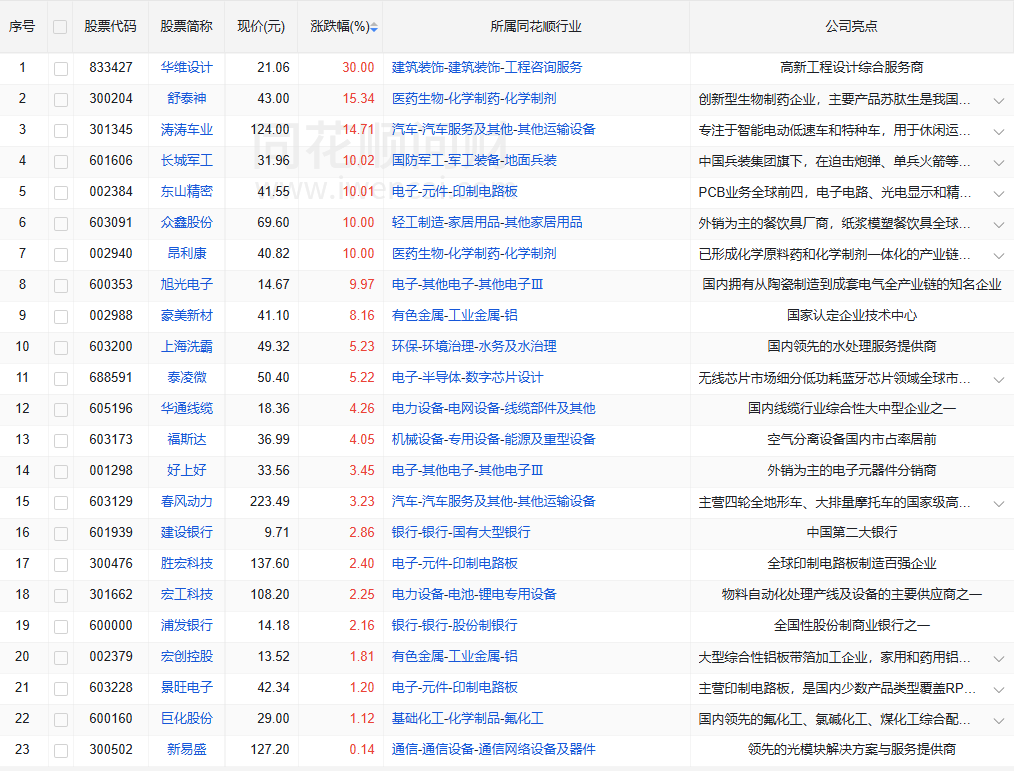Screen dimensions: 1014x771
Task: Open industry link 银行-银行-国有大型银行
Action: [461, 532]
